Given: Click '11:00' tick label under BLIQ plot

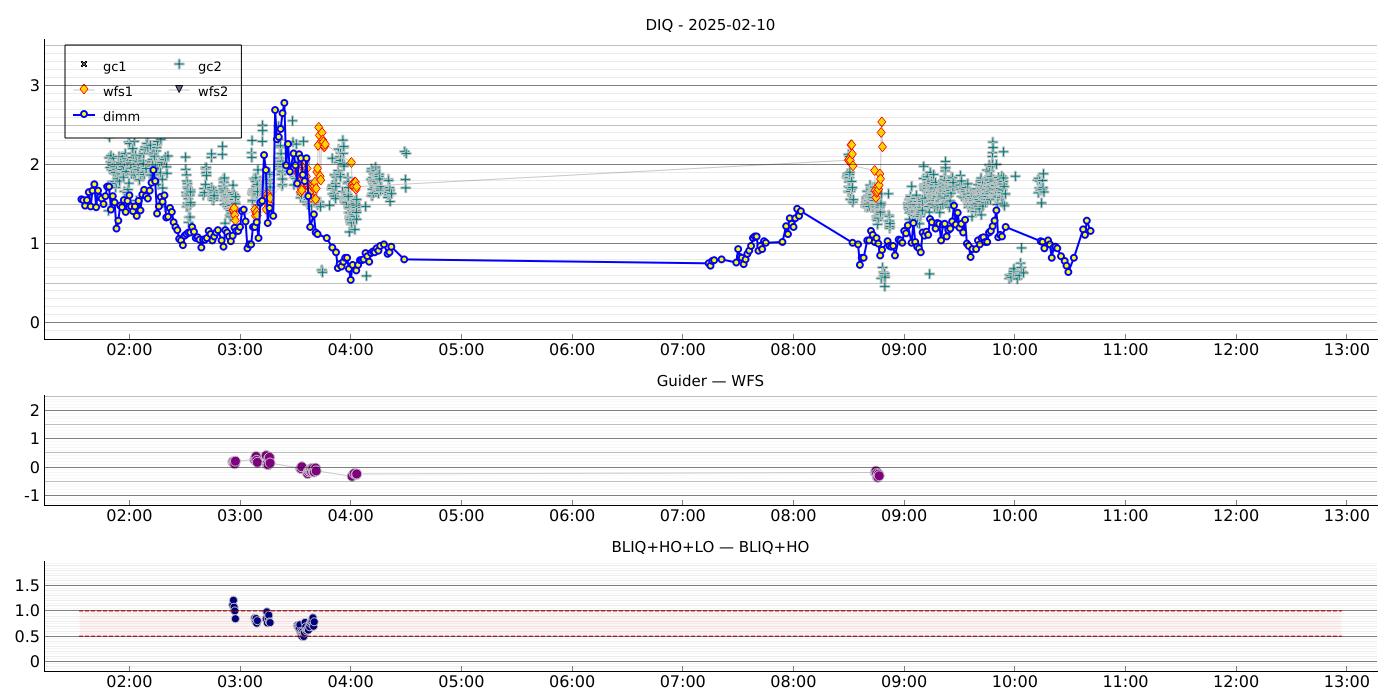Looking at the screenshot, I should click(x=1125, y=682).
